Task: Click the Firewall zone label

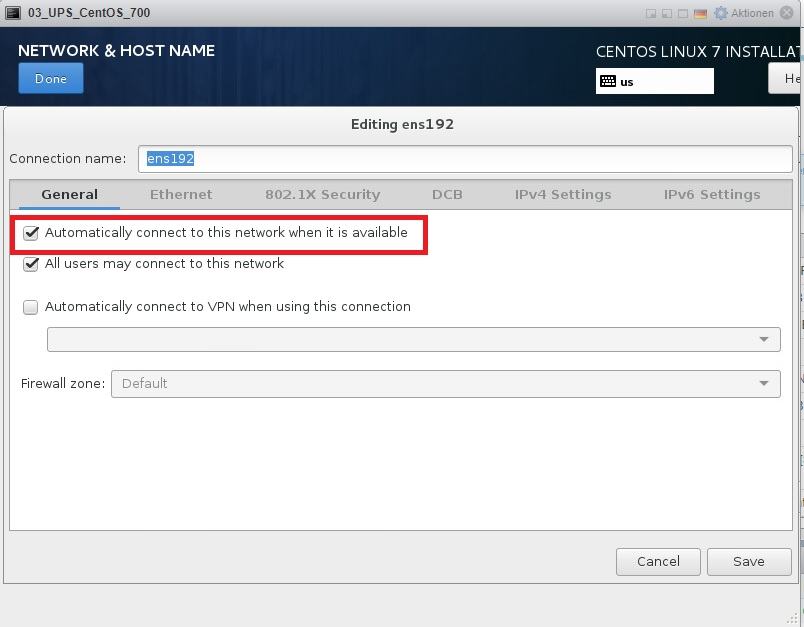Action: (63, 383)
